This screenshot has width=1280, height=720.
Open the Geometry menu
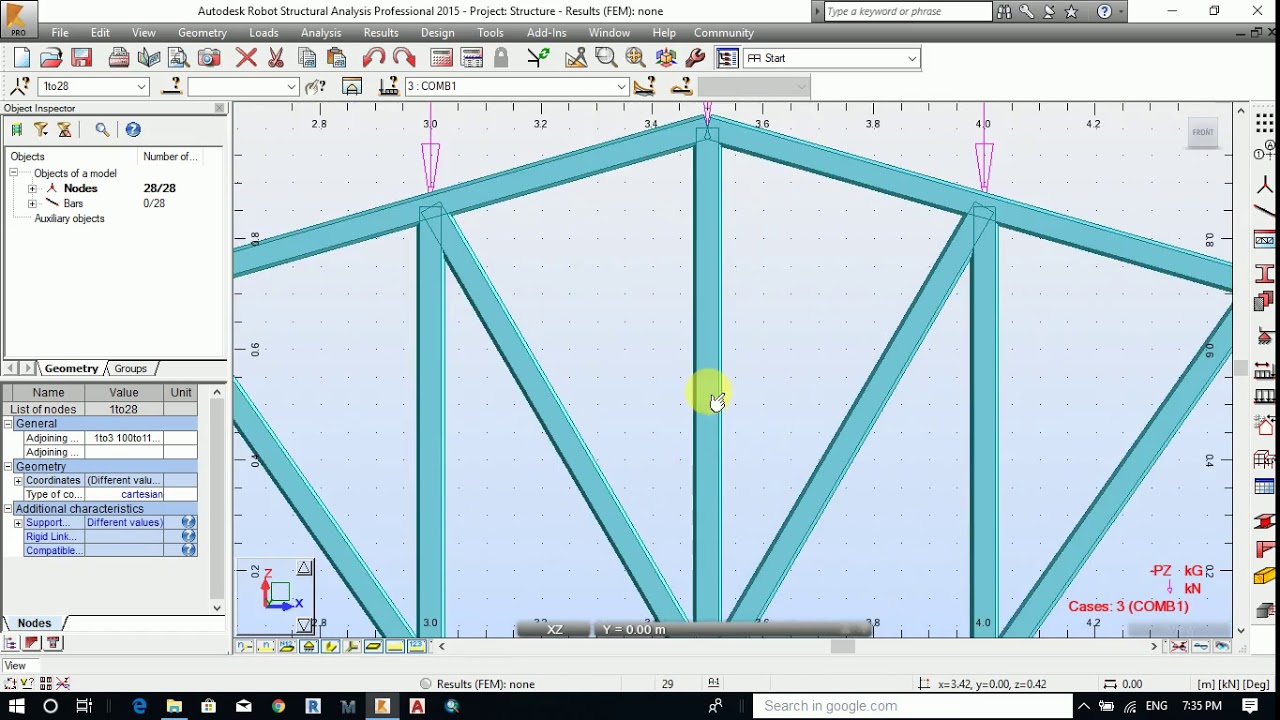[202, 32]
